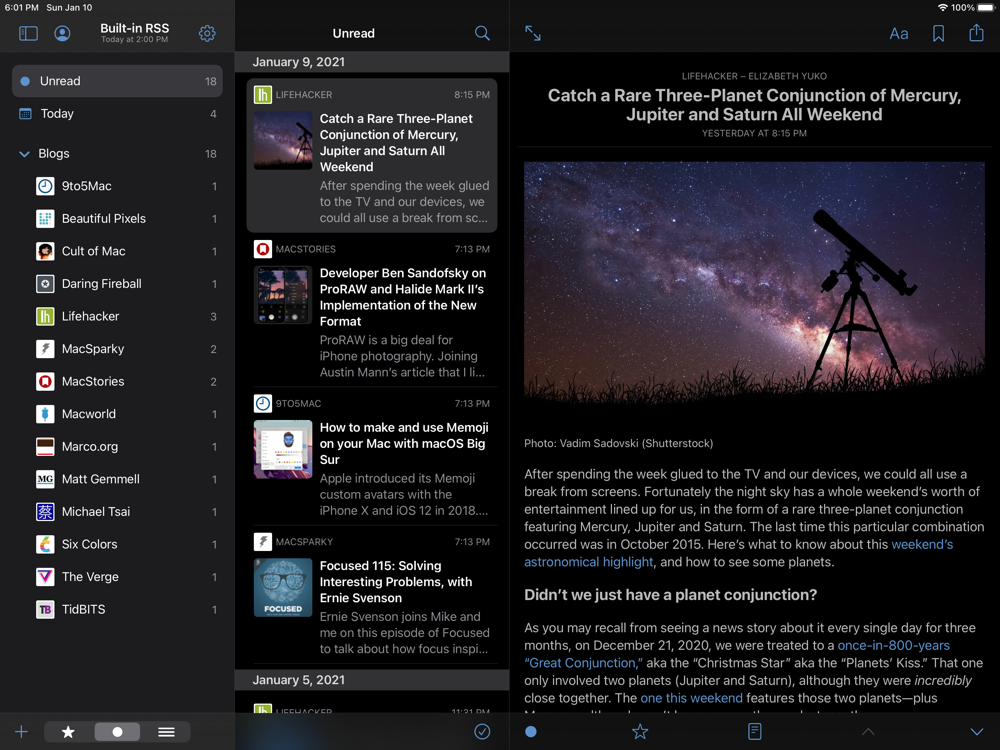
Task: Open the Memoji on macOS Big Sur article
Action: click(372, 457)
